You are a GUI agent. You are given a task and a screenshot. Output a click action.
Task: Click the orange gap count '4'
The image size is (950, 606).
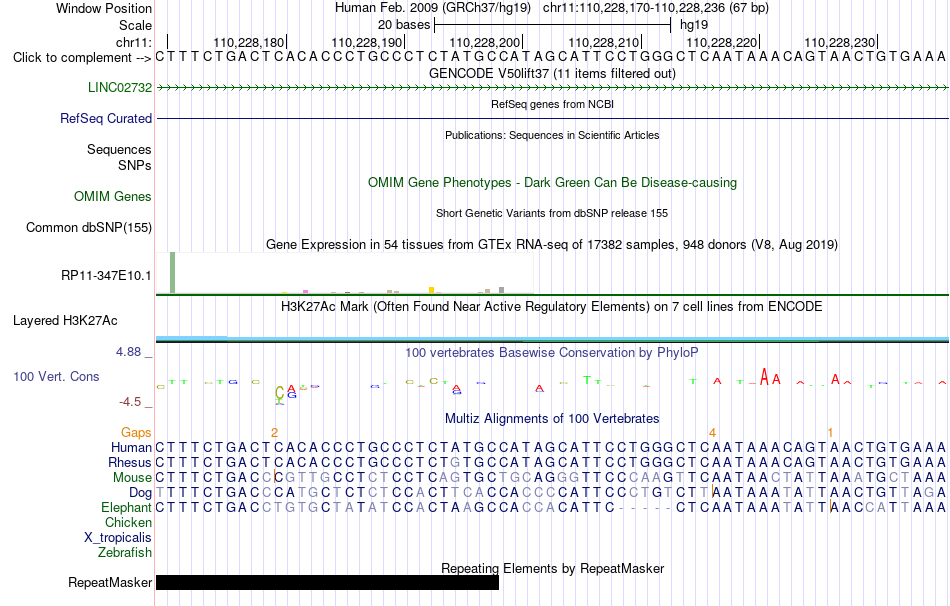pyautogui.click(x=712, y=433)
